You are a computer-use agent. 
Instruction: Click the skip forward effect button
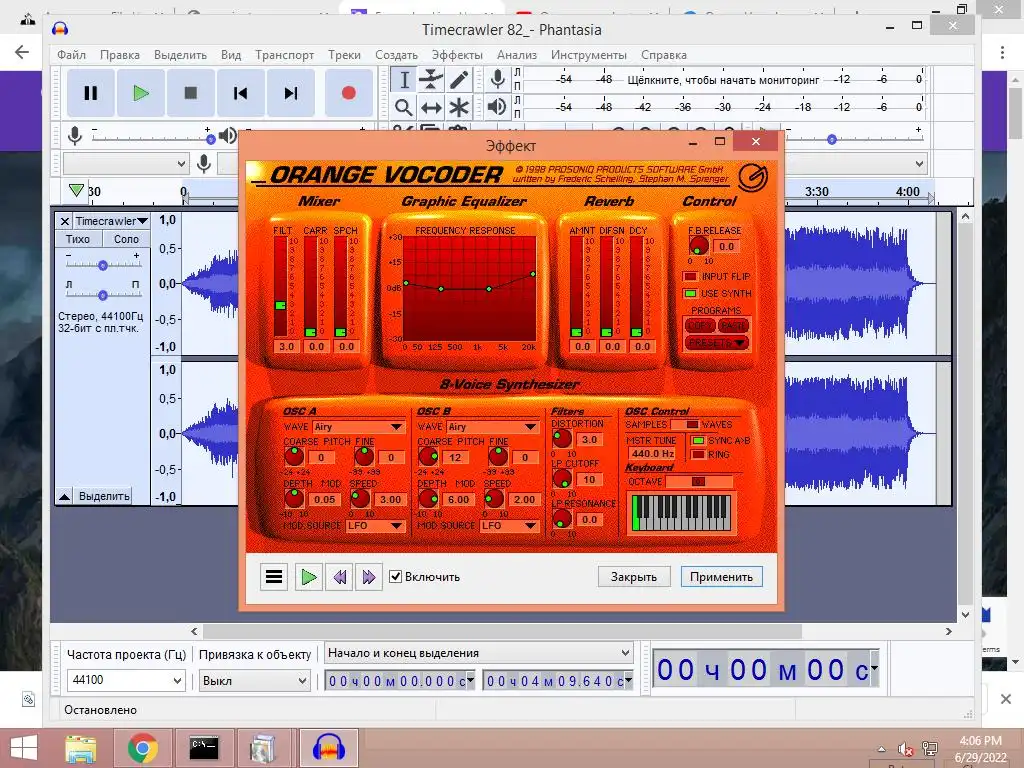click(369, 577)
